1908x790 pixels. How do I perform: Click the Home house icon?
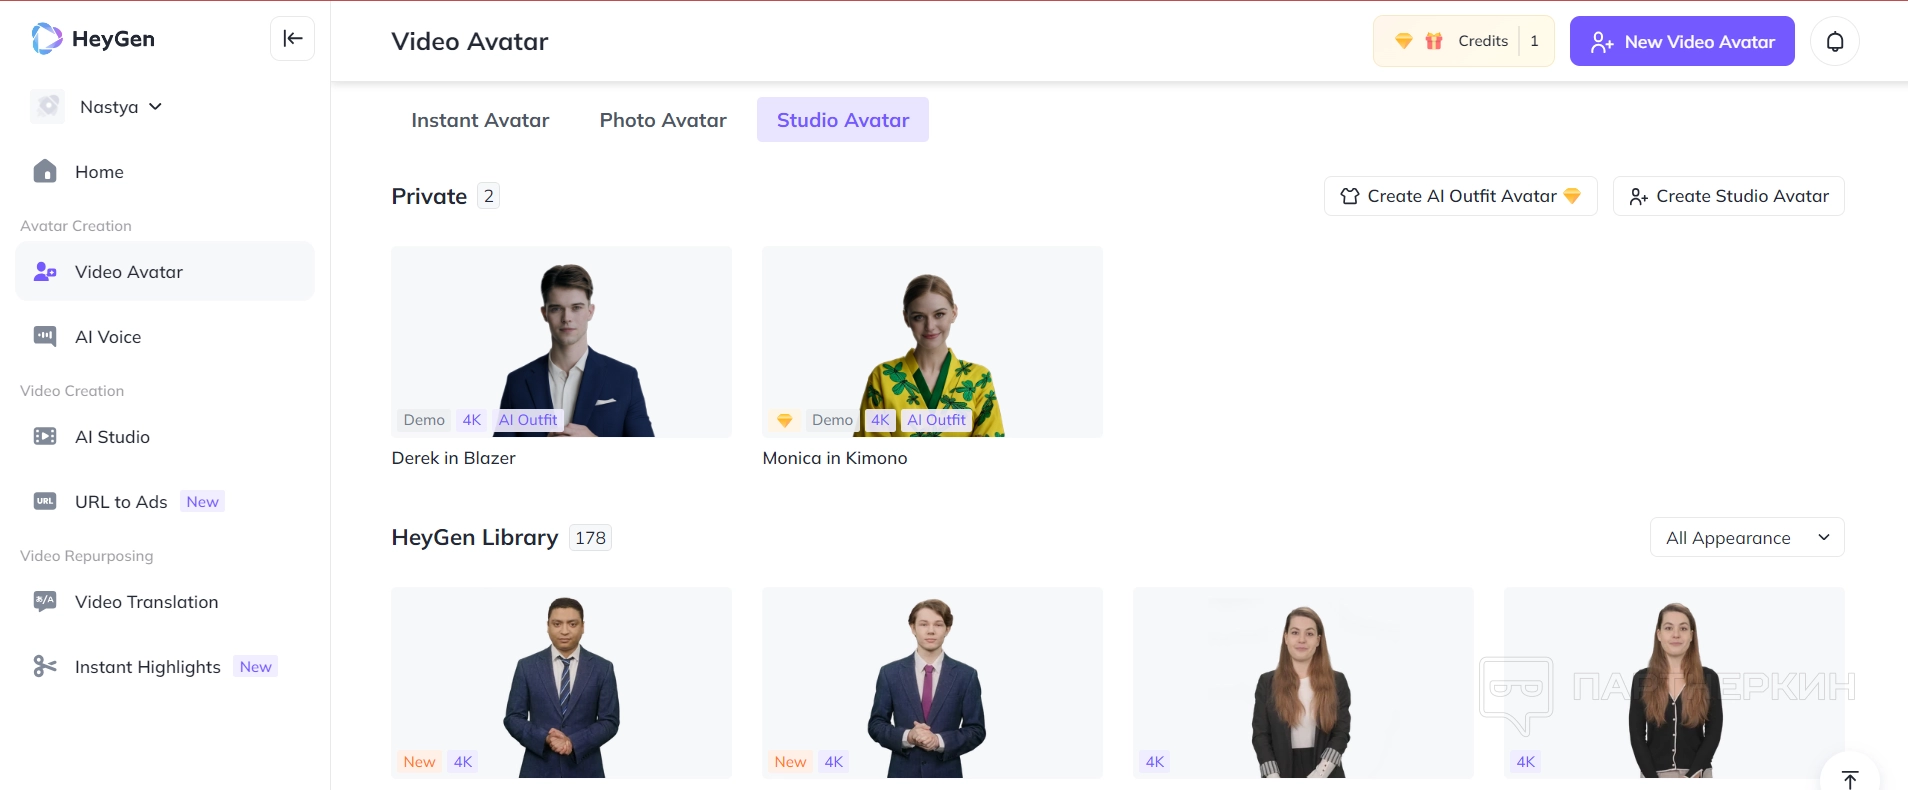pos(45,172)
